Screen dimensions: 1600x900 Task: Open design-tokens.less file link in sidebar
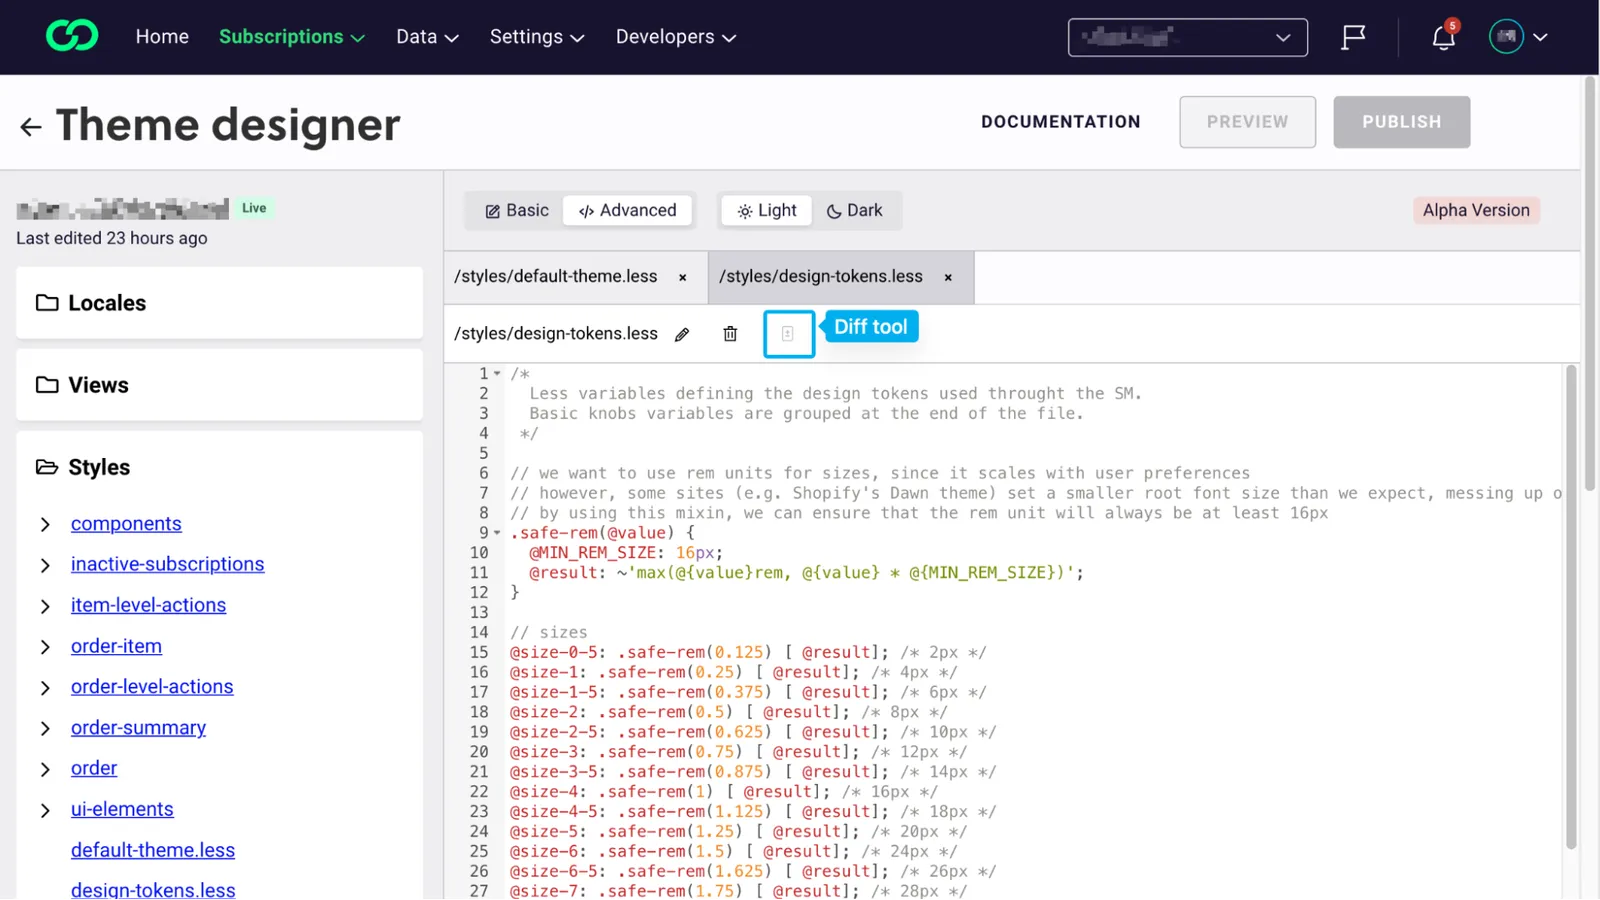153,889
